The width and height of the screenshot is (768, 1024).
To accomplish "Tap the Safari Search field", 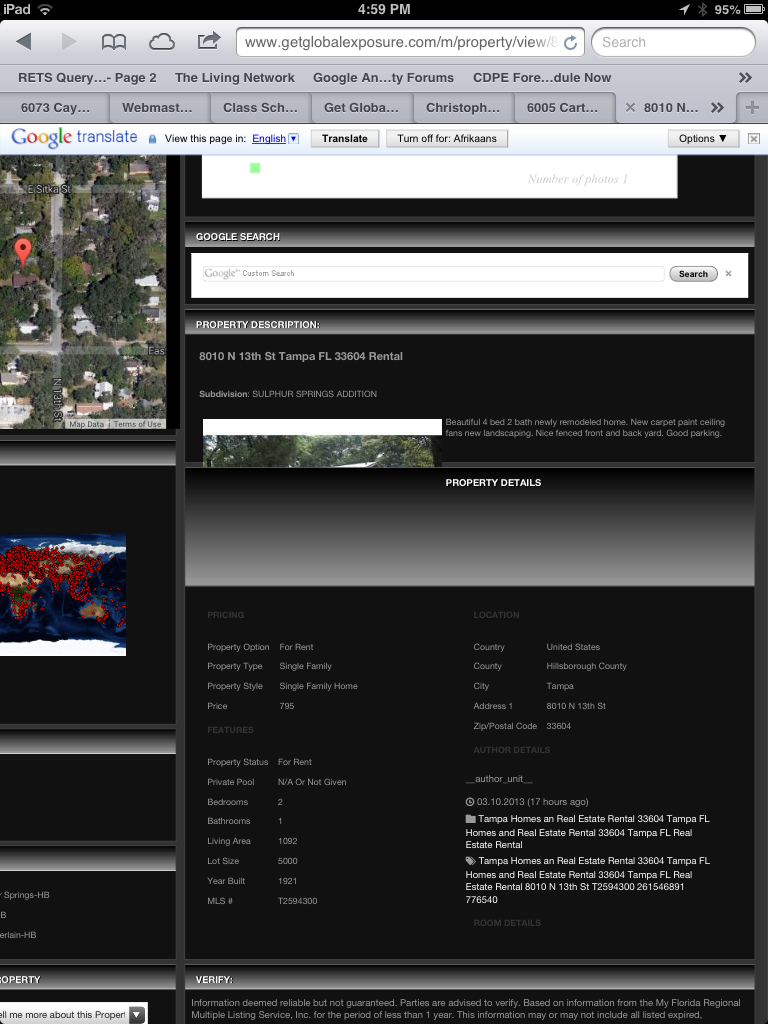I will coord(672,42).
